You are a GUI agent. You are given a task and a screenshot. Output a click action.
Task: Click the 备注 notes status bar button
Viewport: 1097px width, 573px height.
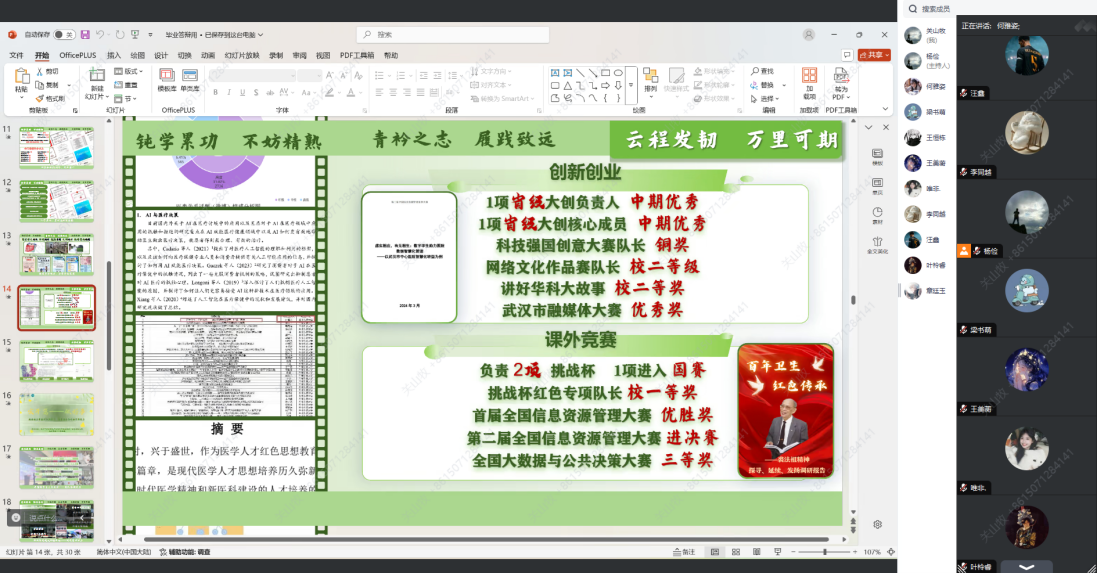click(685, 552)
